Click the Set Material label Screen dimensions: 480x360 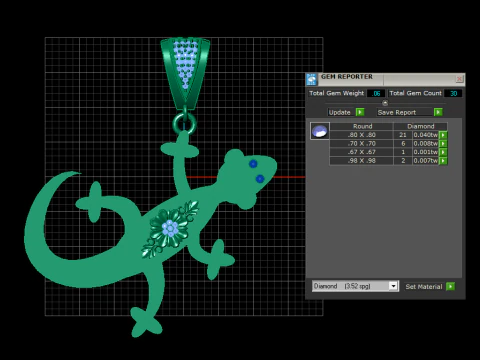(x=424, y=287)
